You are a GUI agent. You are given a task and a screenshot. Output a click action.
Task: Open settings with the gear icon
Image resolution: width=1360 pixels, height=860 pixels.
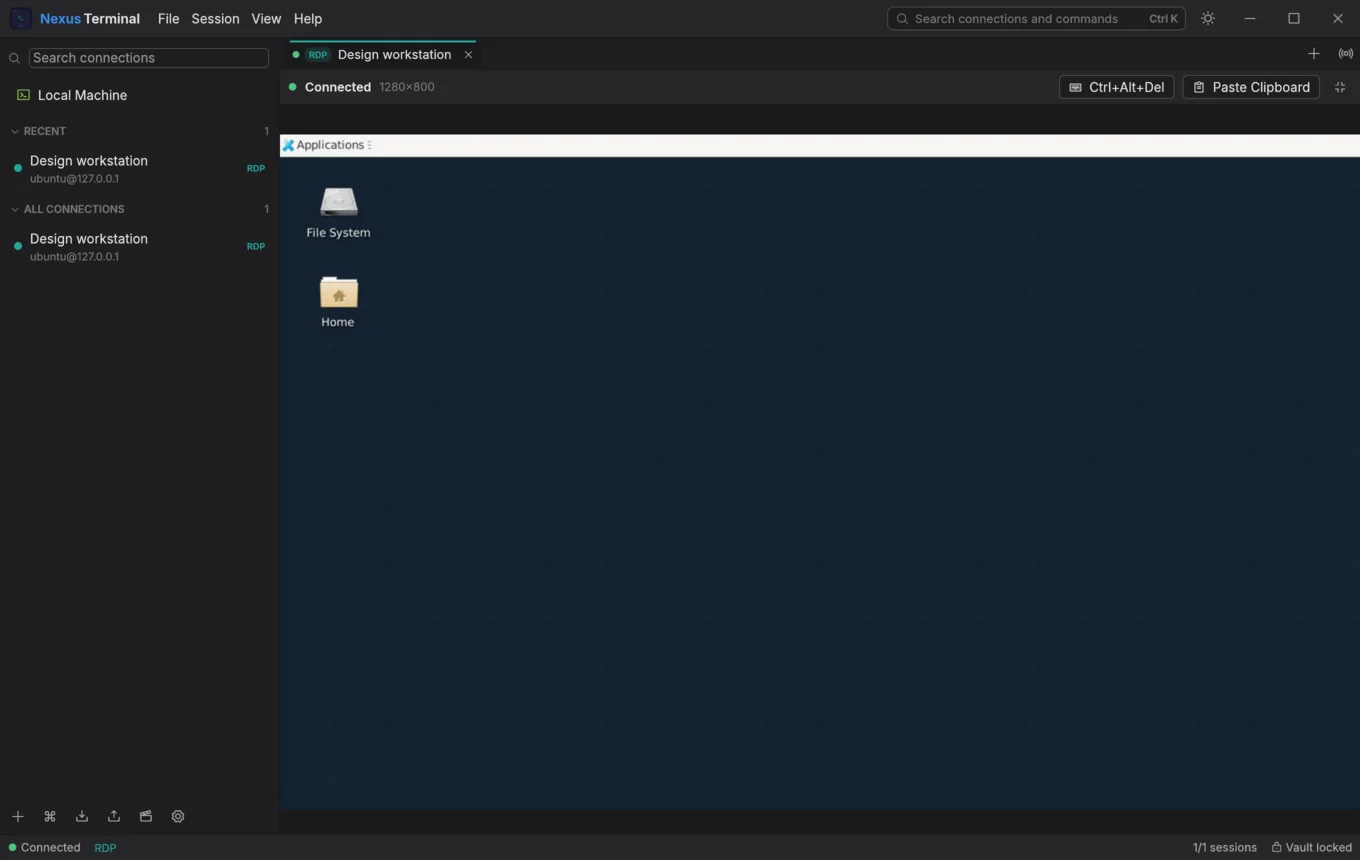coord(178,816)
